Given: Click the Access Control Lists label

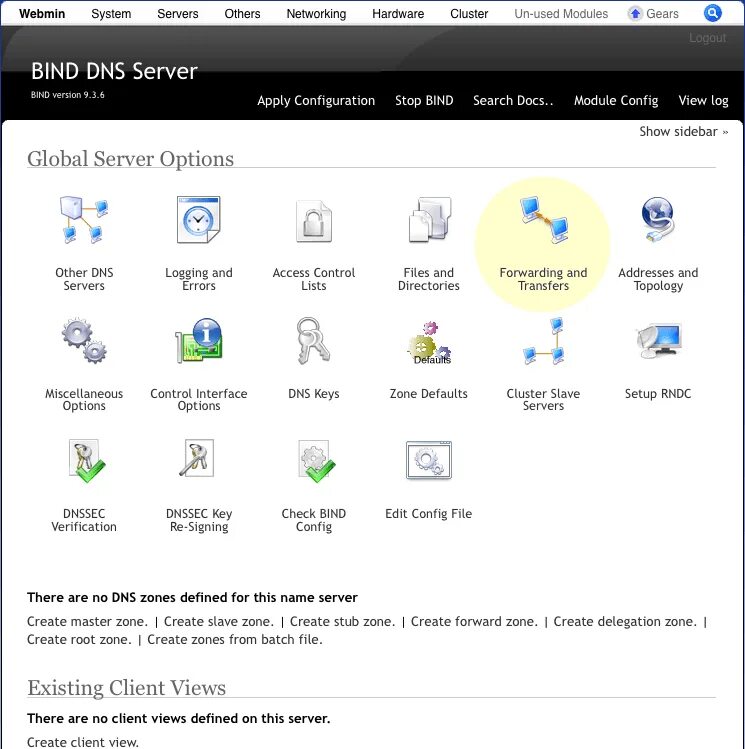Looking at the screenshot, I should pos(314,279).
